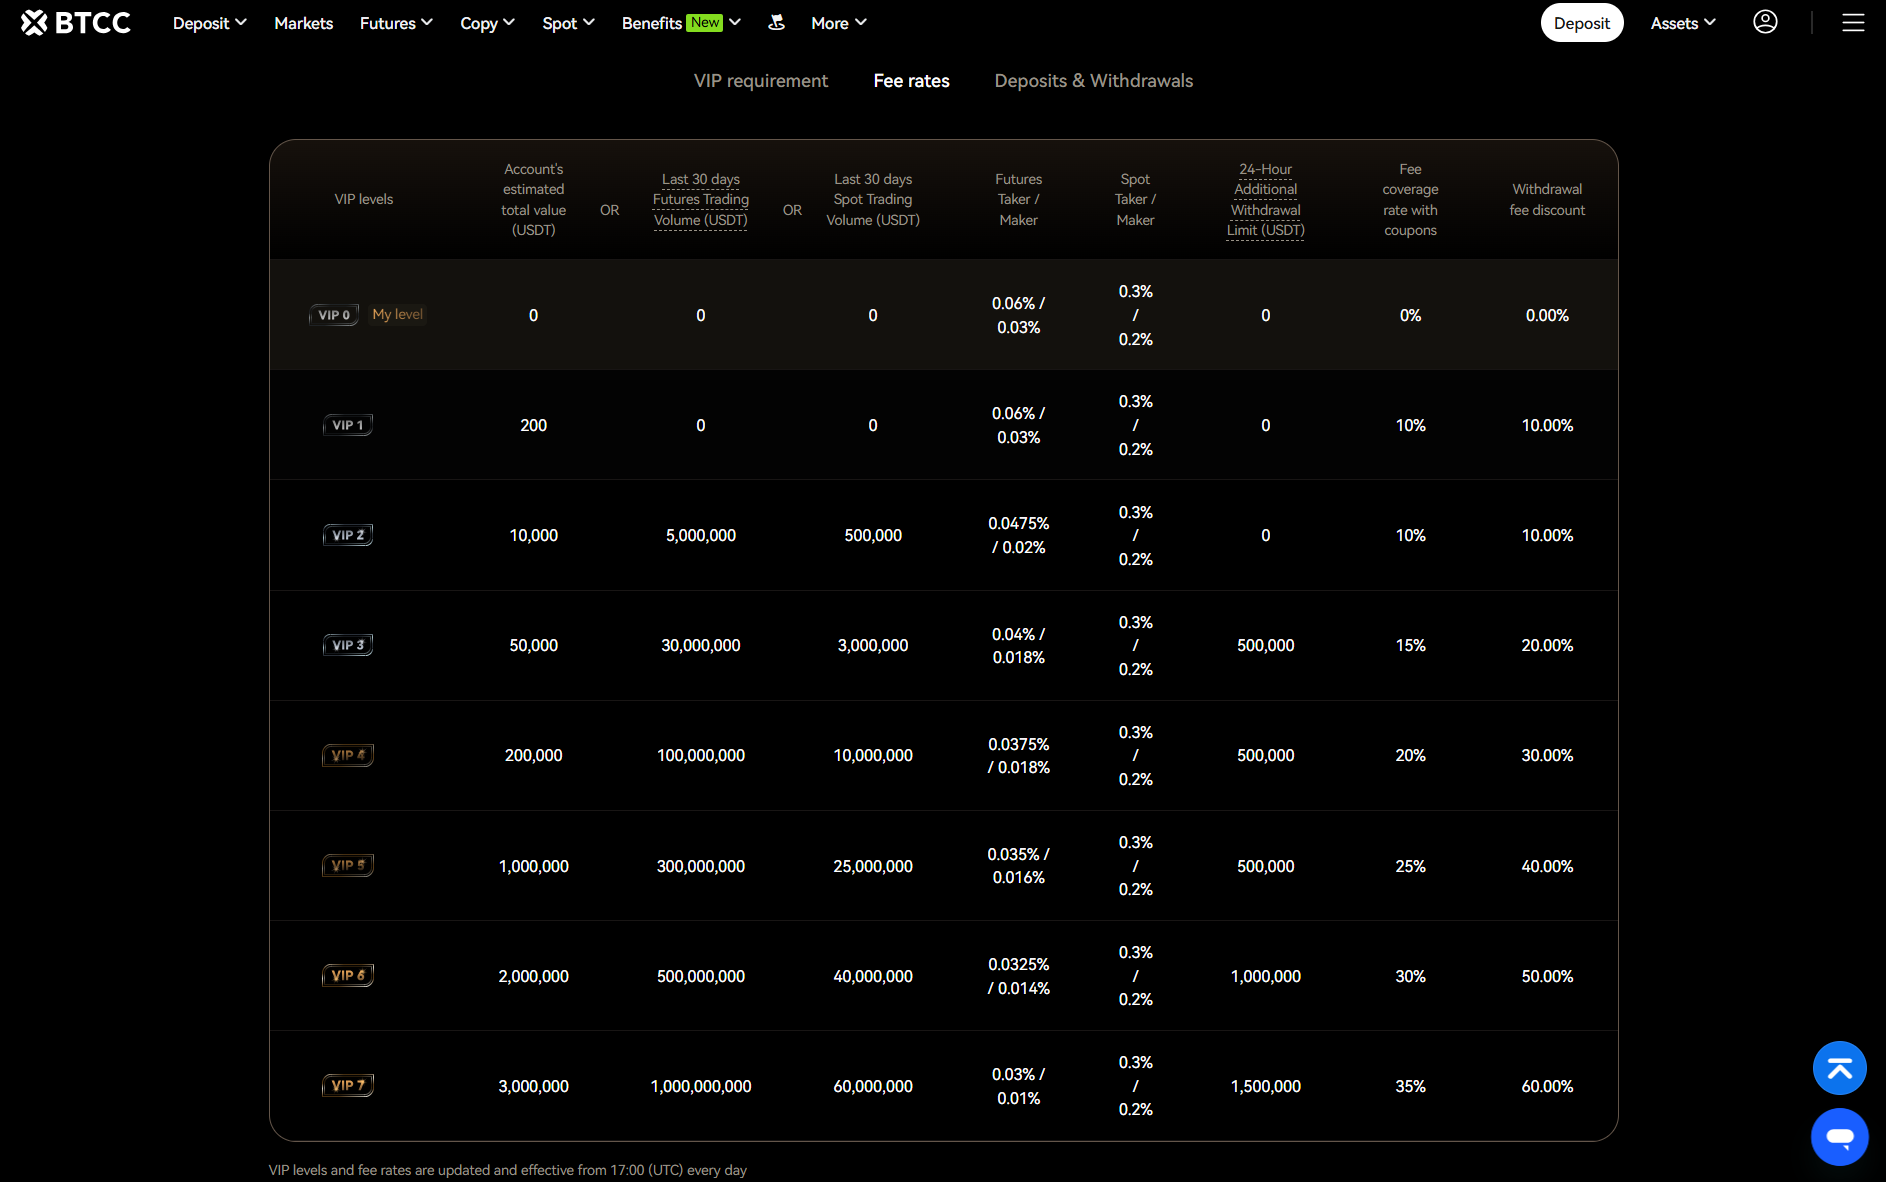Click the white Deposit button

coord(1581,23)
